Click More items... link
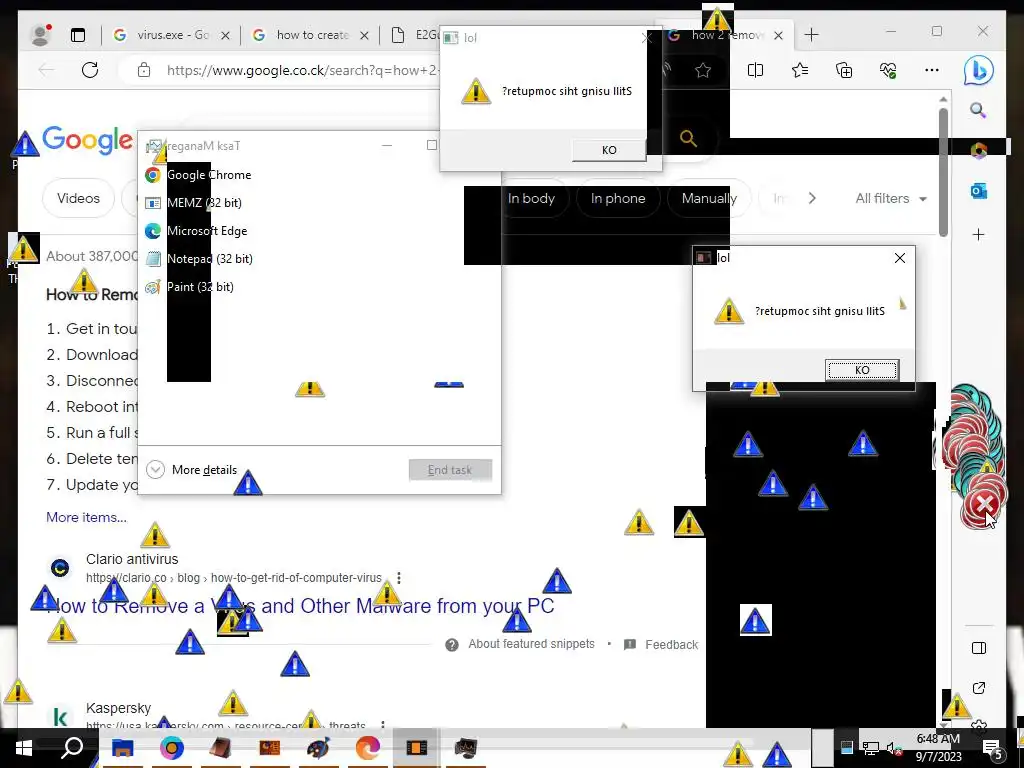 pos(86,517)
